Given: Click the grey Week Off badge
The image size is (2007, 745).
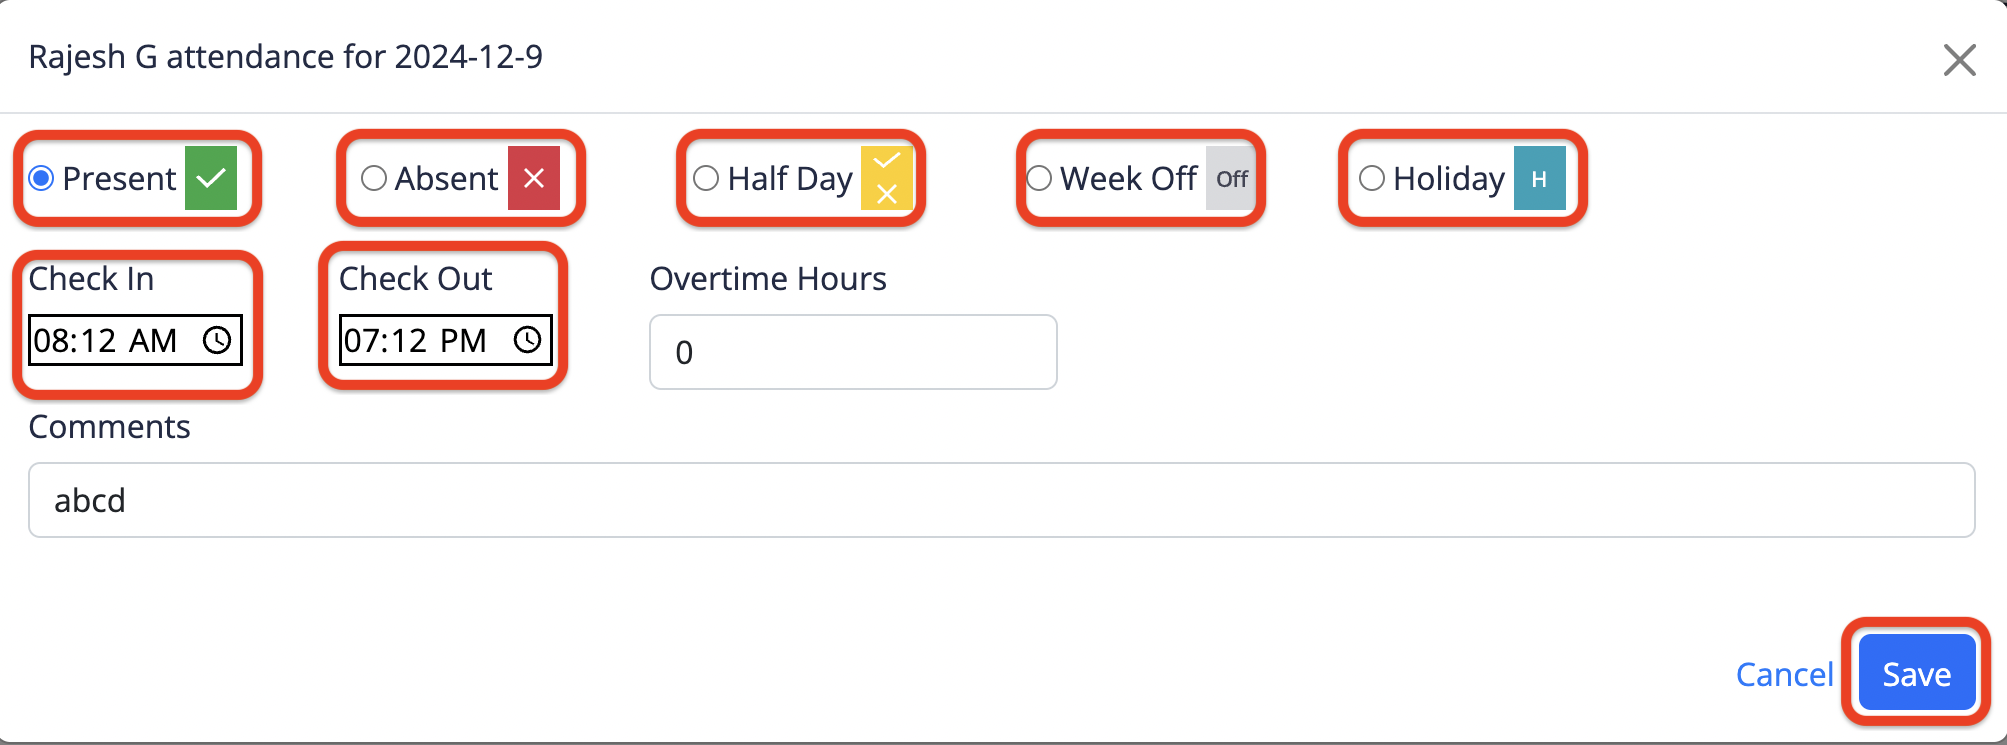Looking at the screenshot, I should (x=1231, y=178).
